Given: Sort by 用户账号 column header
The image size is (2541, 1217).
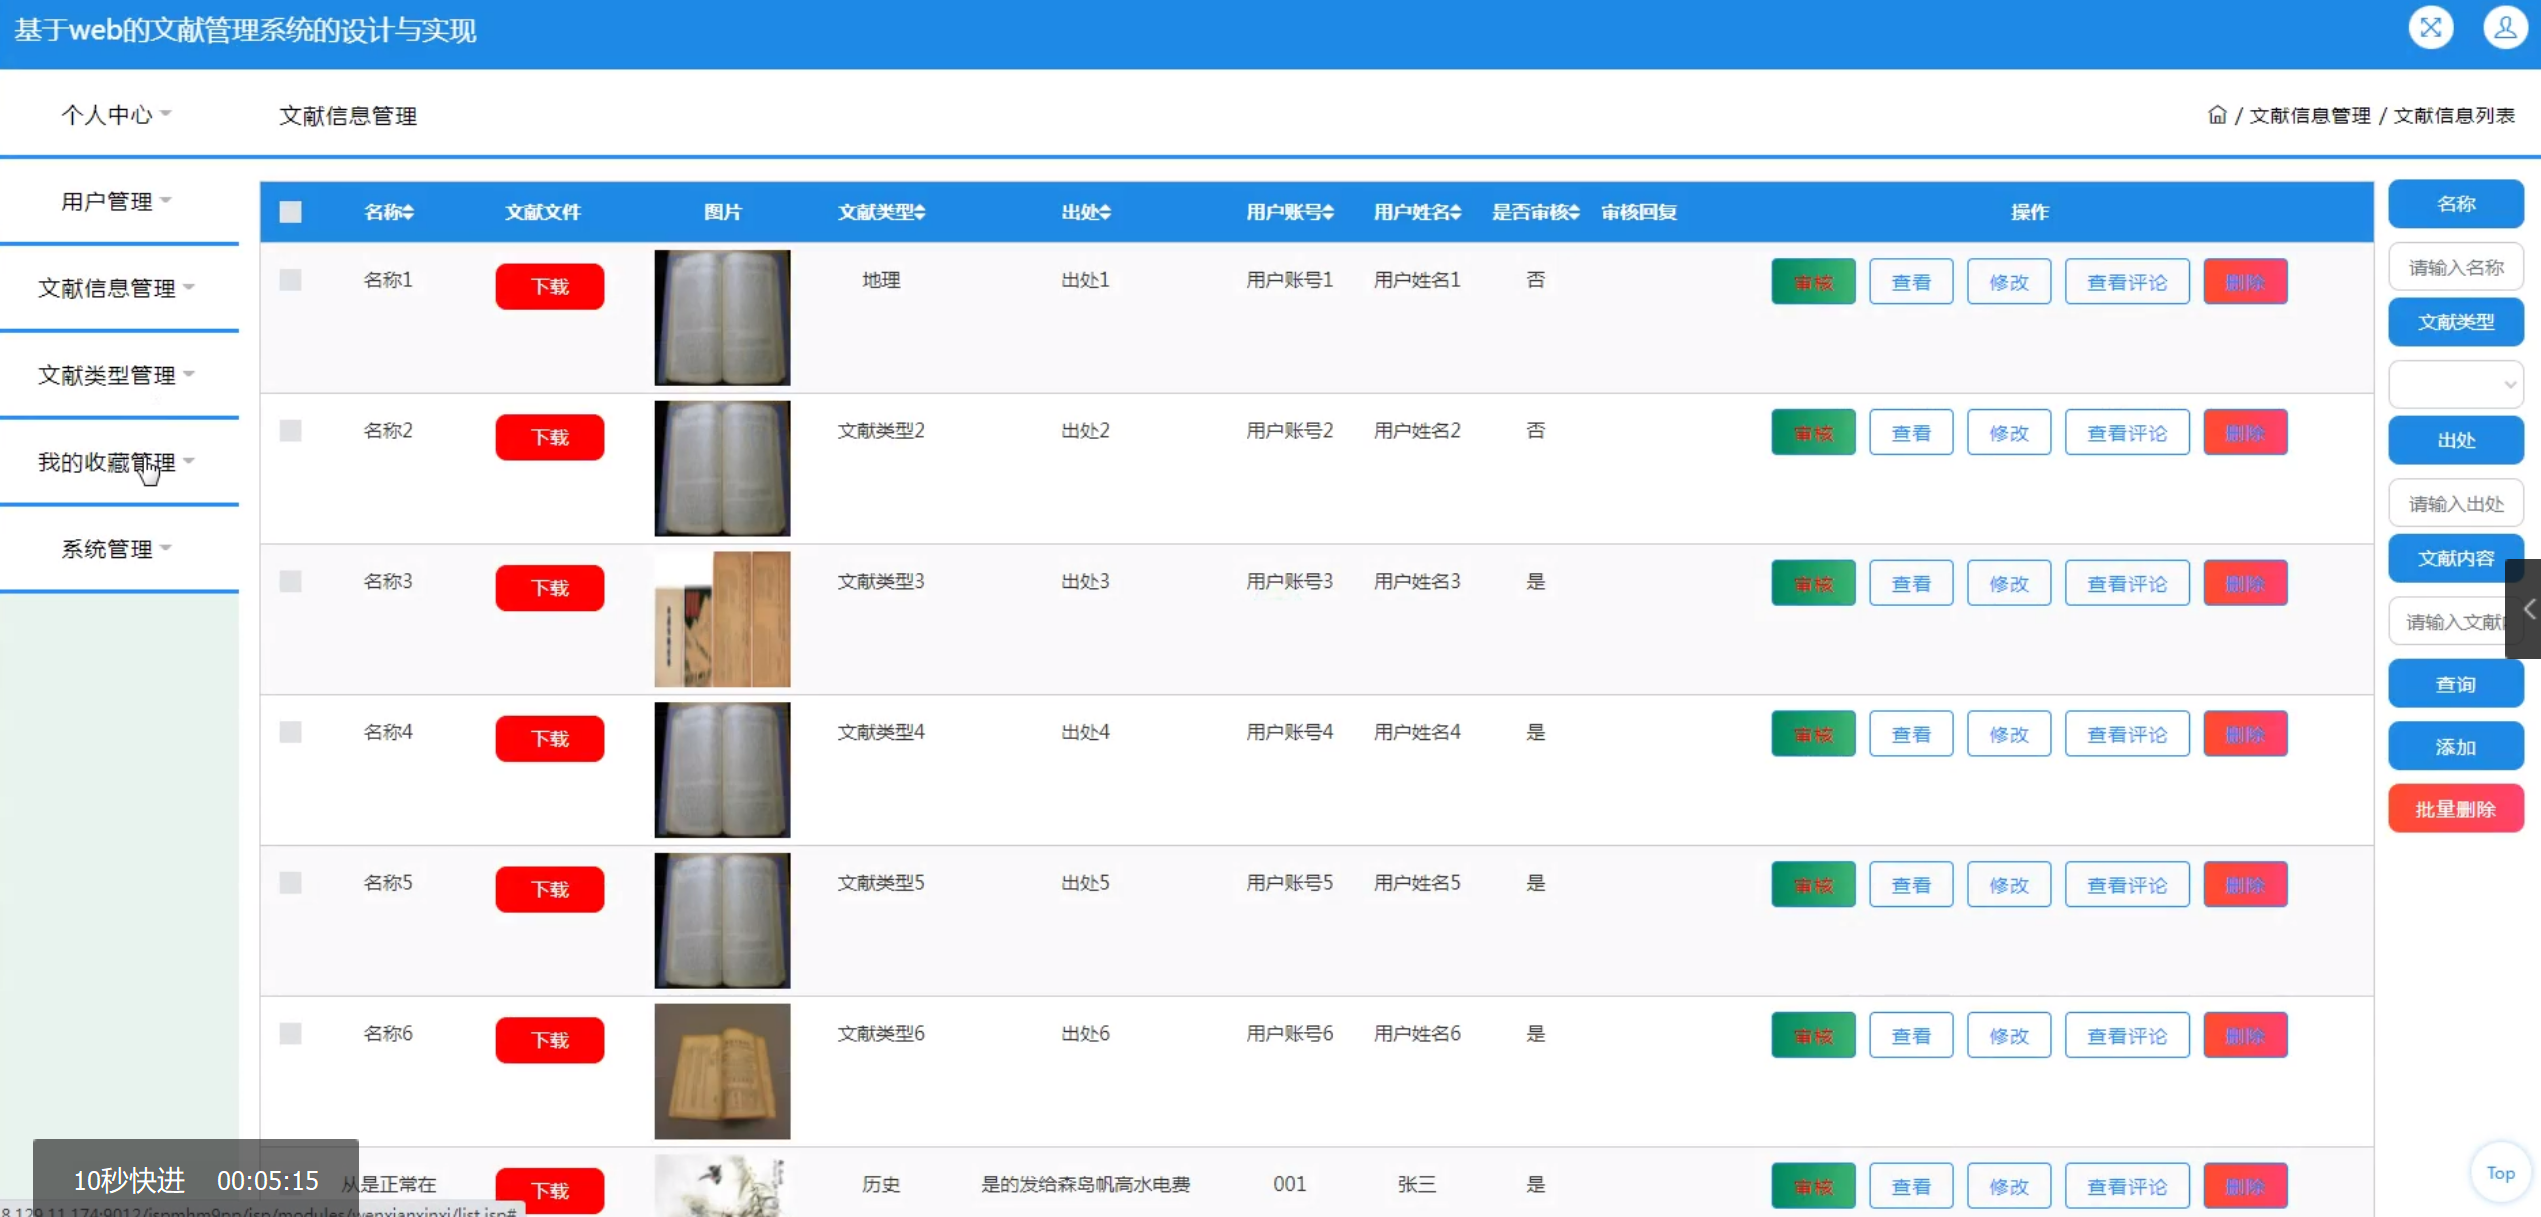Looking at the screenshot, I should pos(1290,212).
